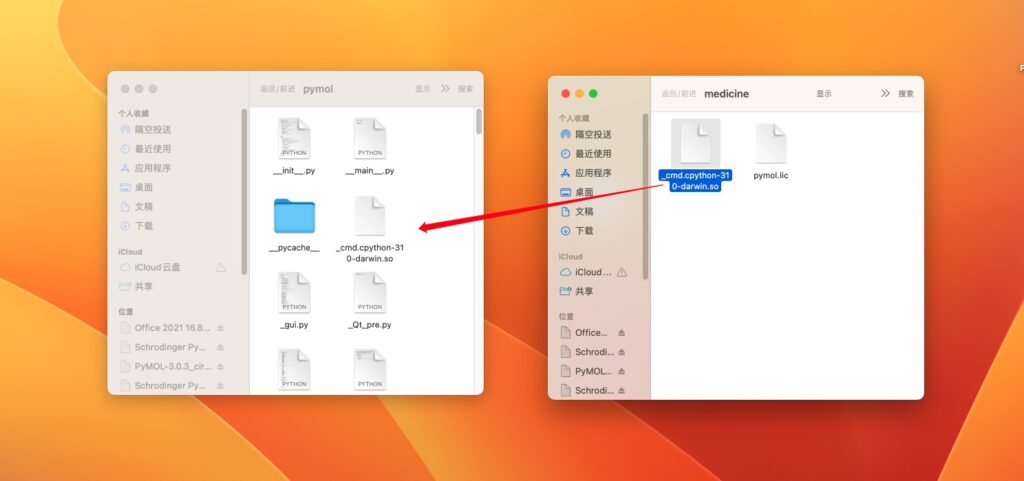The image size is (1024, 481).
Task: Expand toolbar overflow chevrons in pymol window
Action: [x=445, y=89]
